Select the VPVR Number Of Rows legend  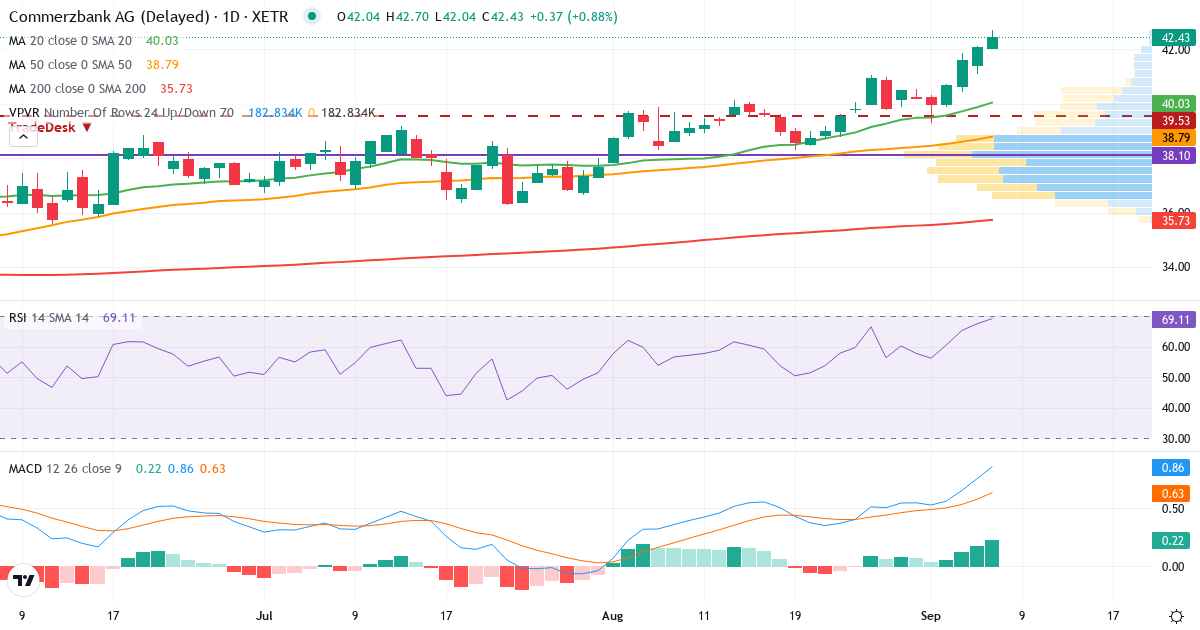tap(122, 113)
